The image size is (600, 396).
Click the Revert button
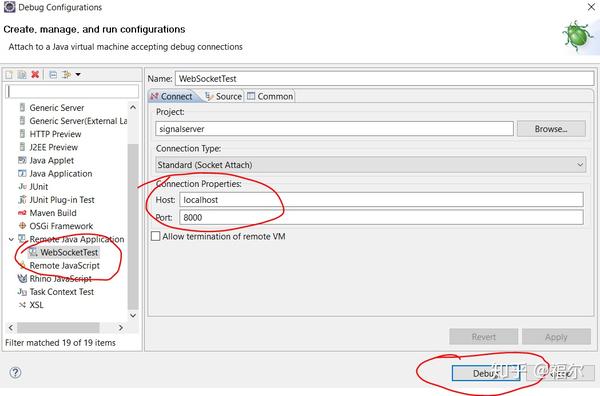[484, 337]
